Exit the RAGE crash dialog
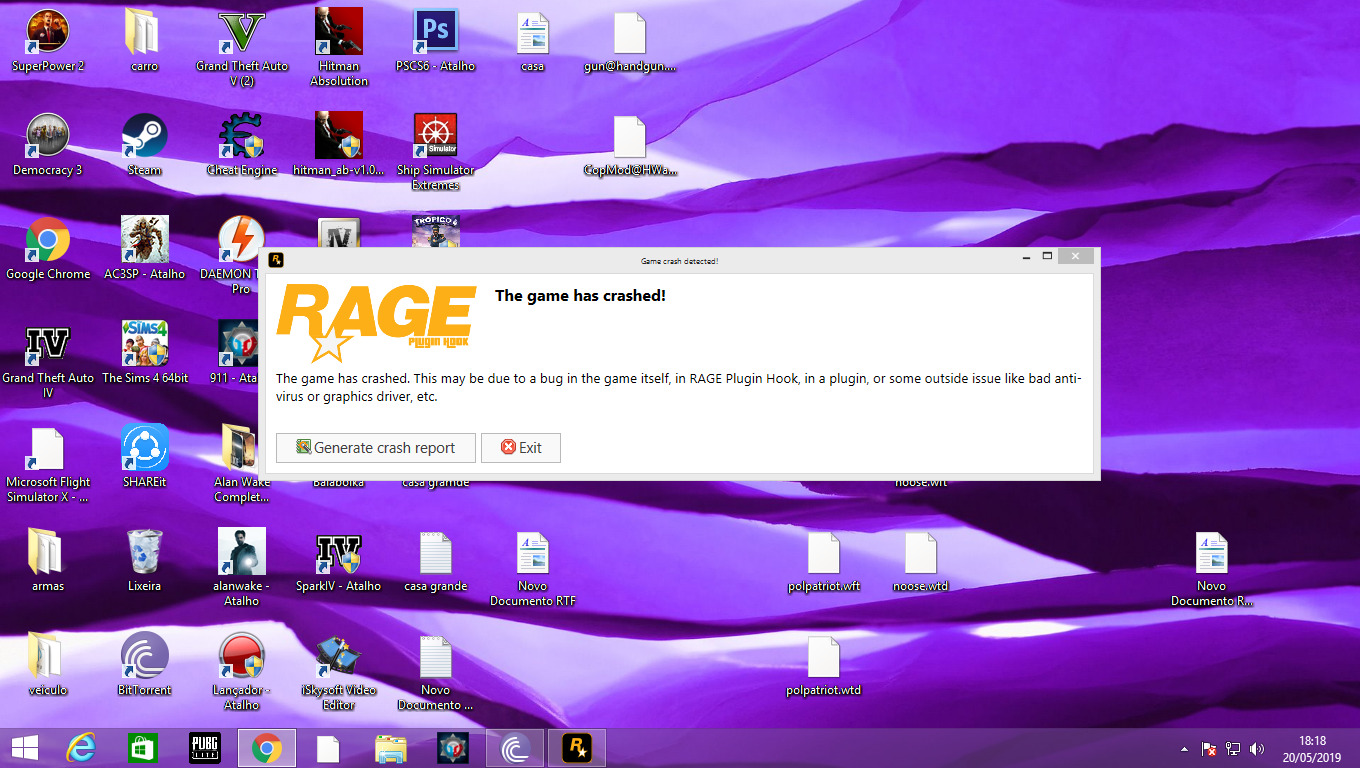Image resolution: width=1360 pixels, height=768 pixels. pos(521,448)
